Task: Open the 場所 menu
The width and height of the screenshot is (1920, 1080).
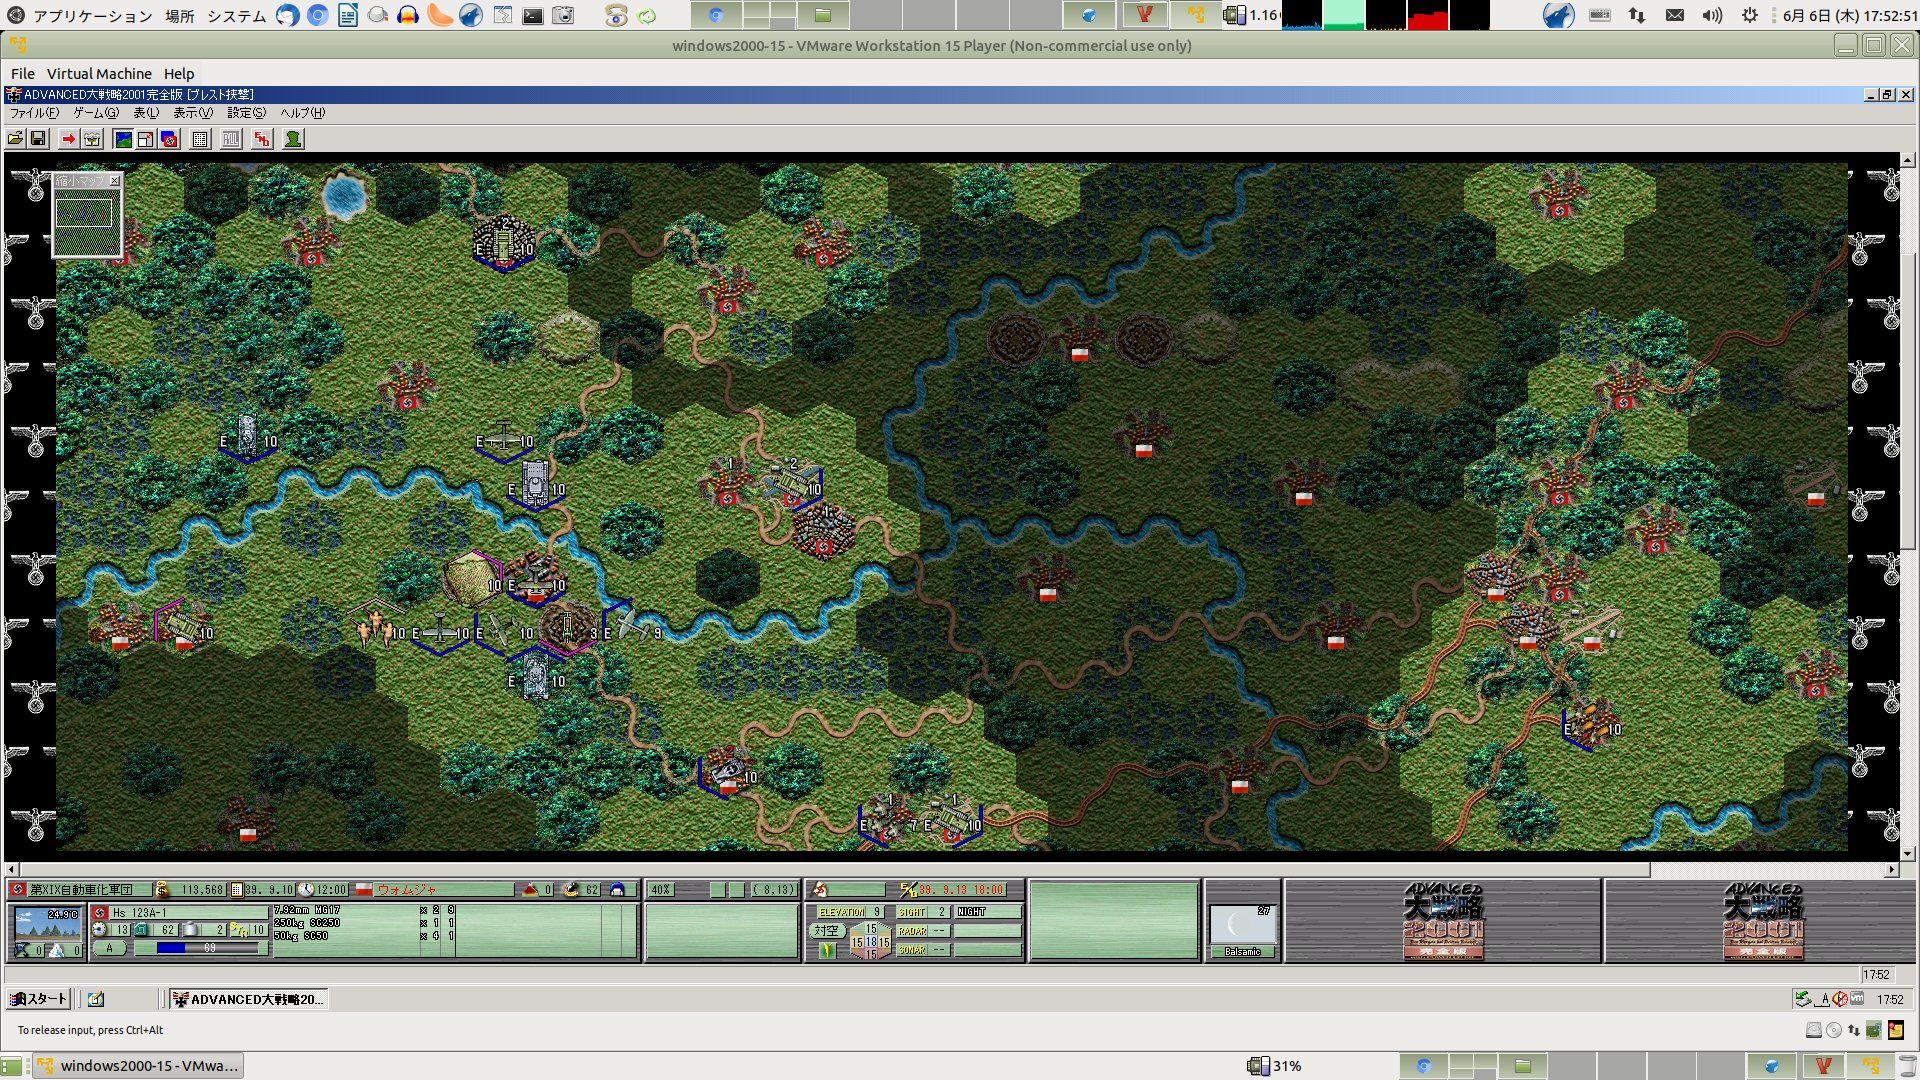Action: [180, 16]
